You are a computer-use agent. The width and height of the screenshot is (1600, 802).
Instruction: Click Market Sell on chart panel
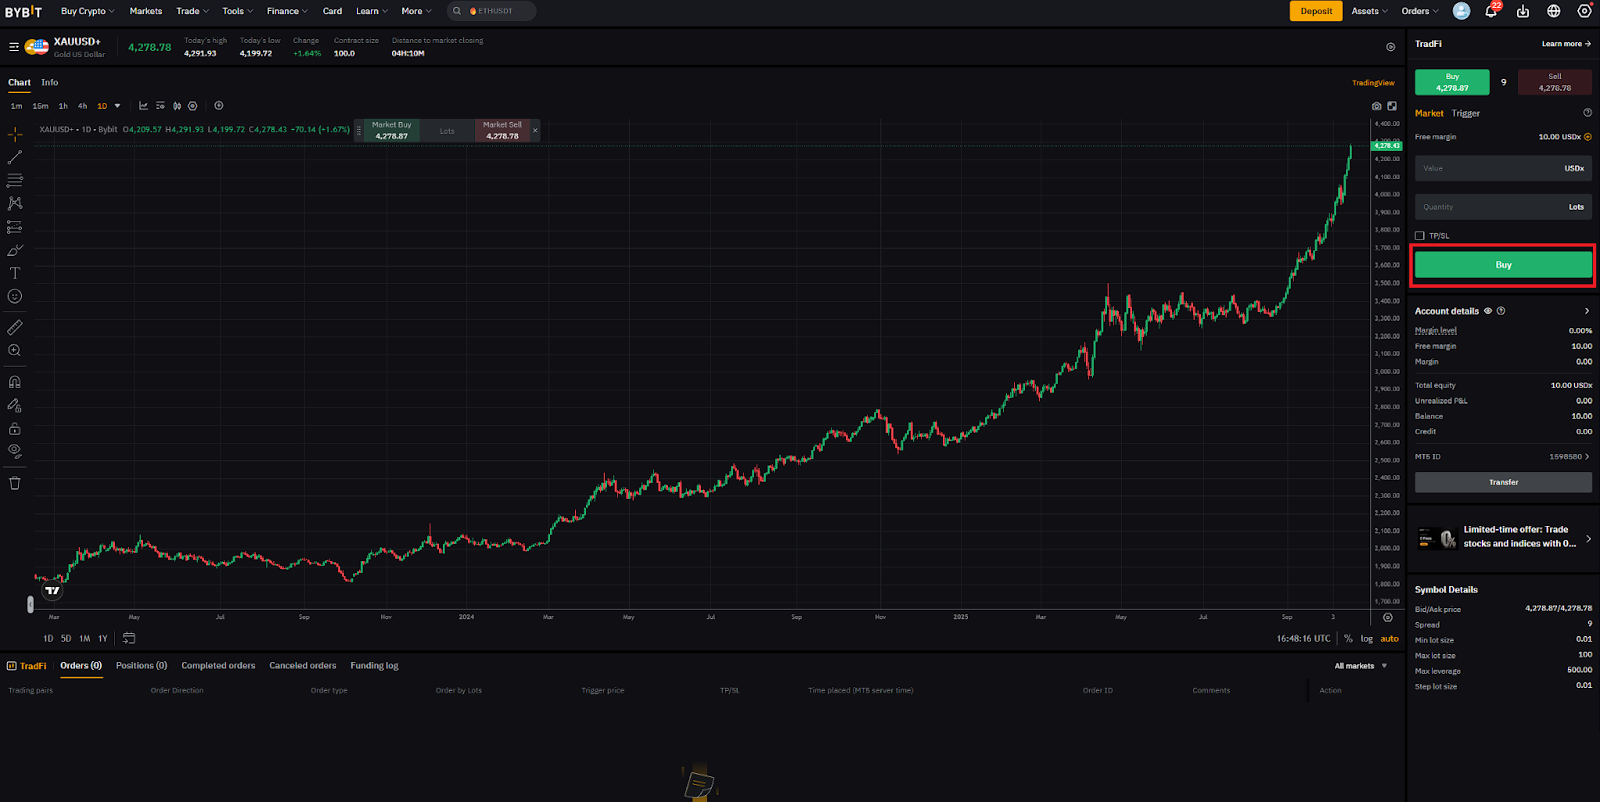tap(502, 131)
